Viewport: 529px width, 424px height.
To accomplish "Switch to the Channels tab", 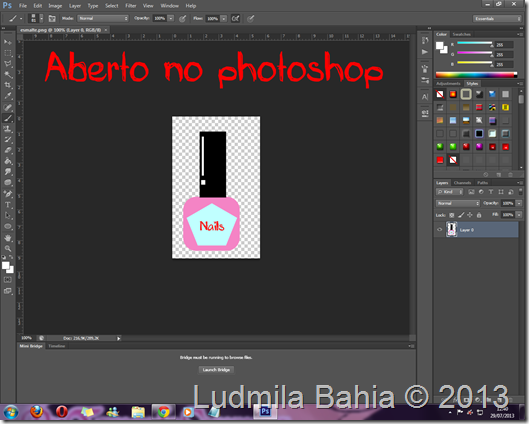I will (x=462, y=183).
